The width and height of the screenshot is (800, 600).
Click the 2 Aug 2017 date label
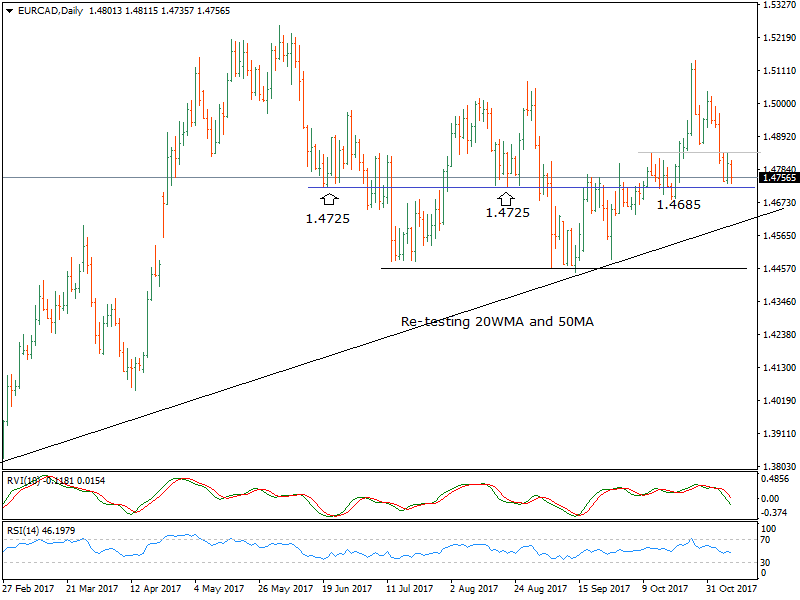(x=473, y=589)
